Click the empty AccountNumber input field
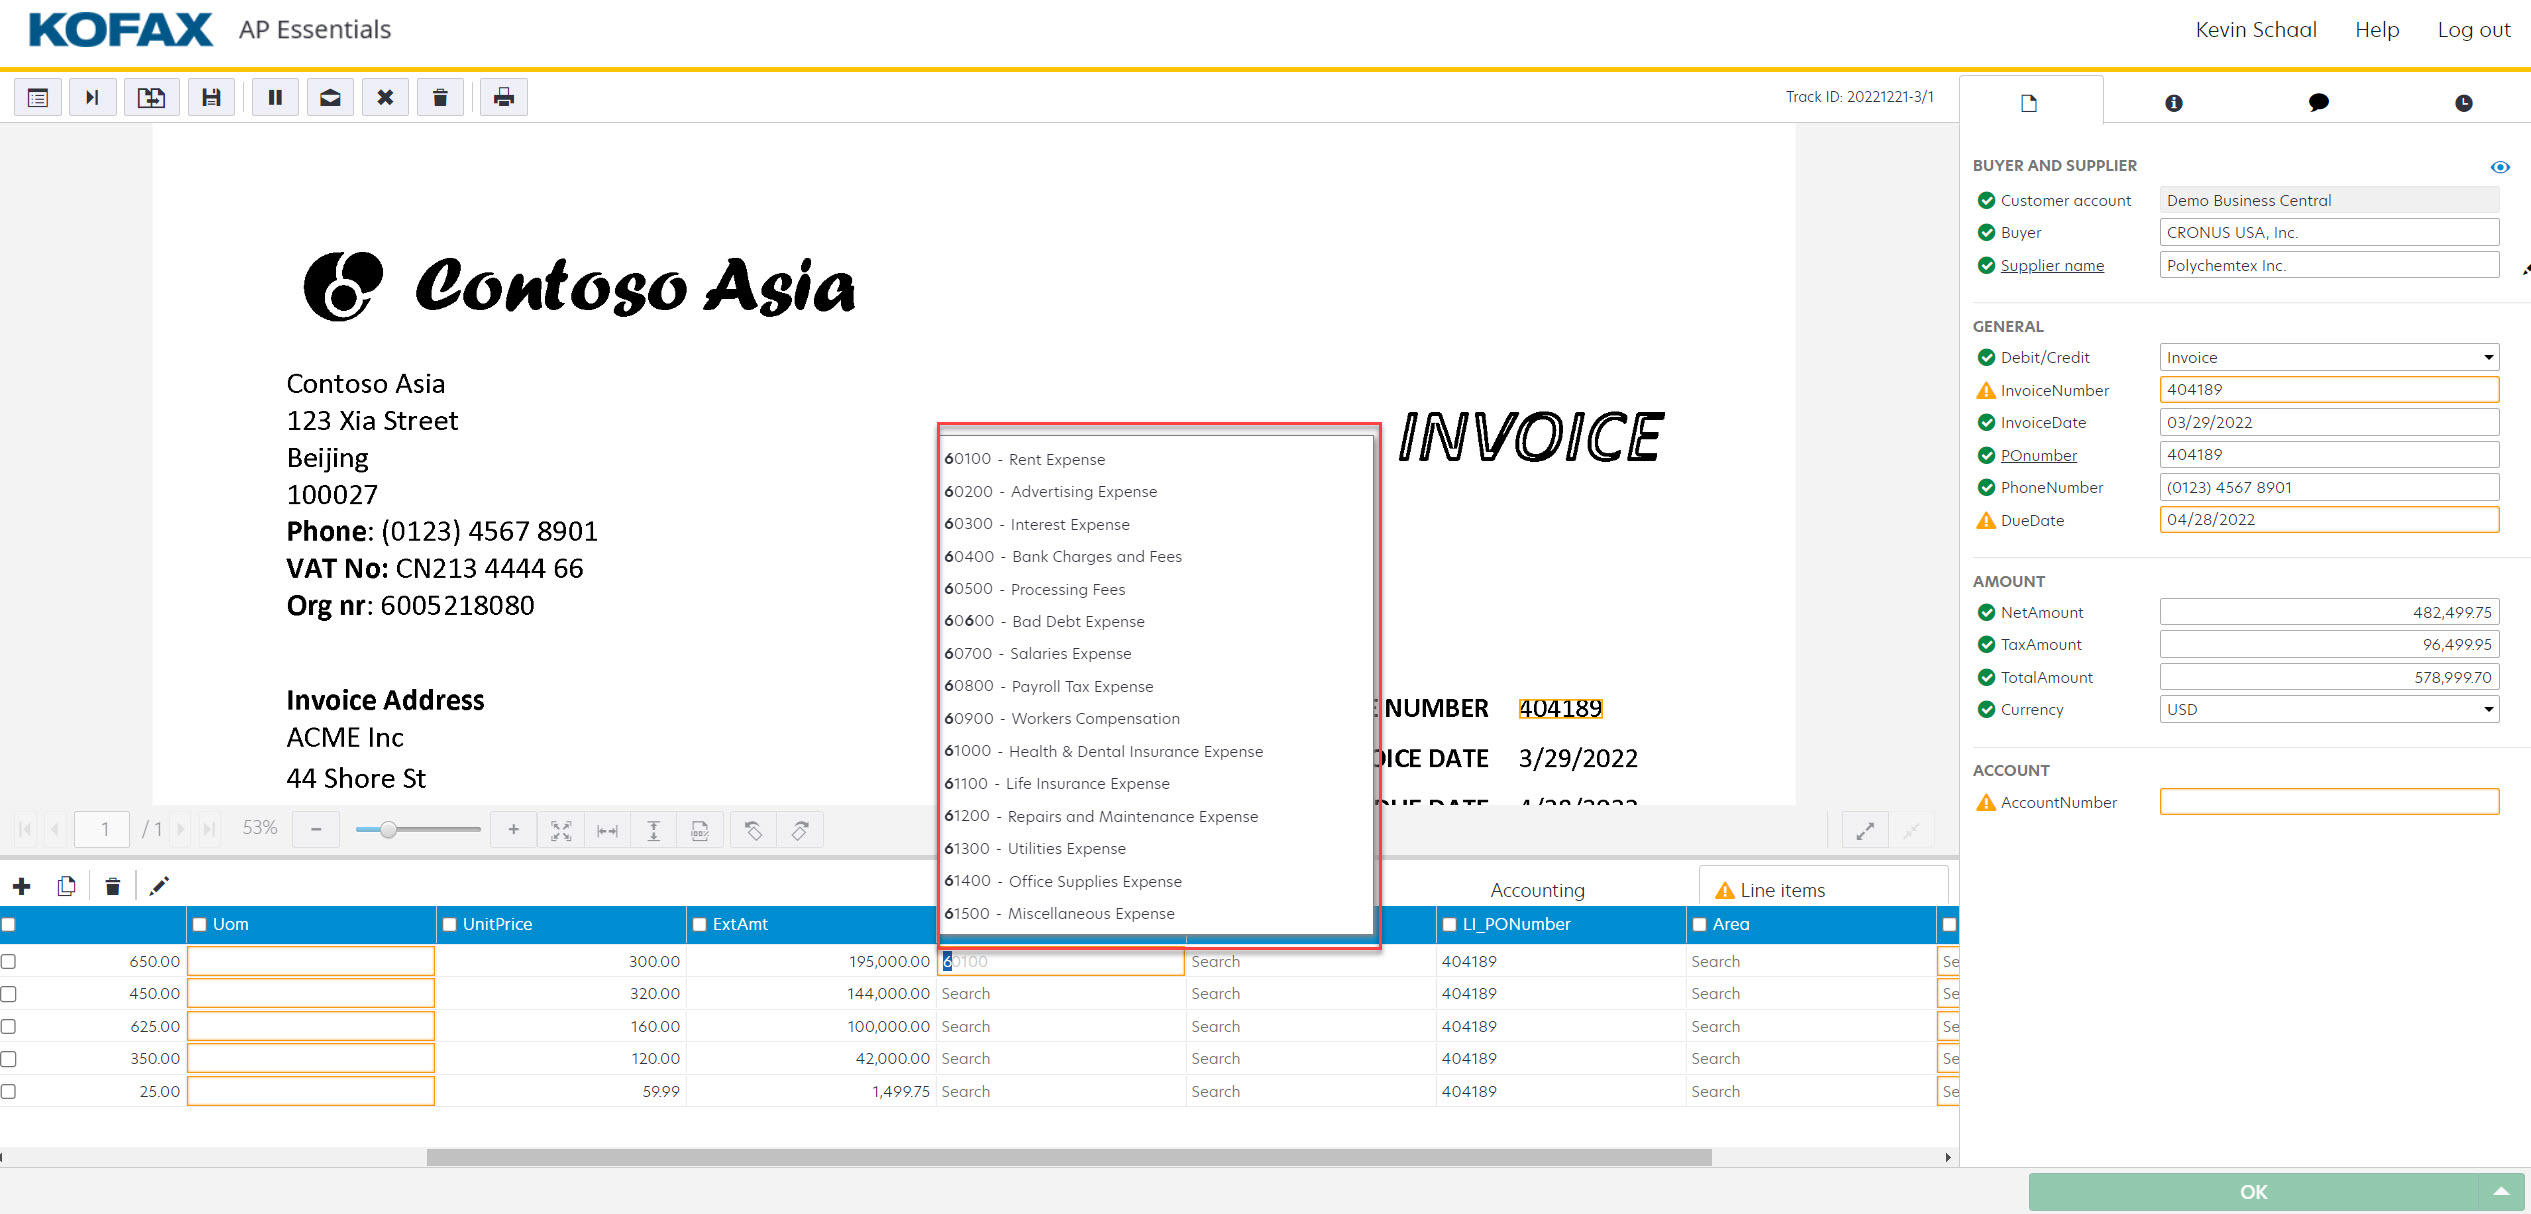This screenshot has width=2531, height=1214. (x=2328, y=802)
